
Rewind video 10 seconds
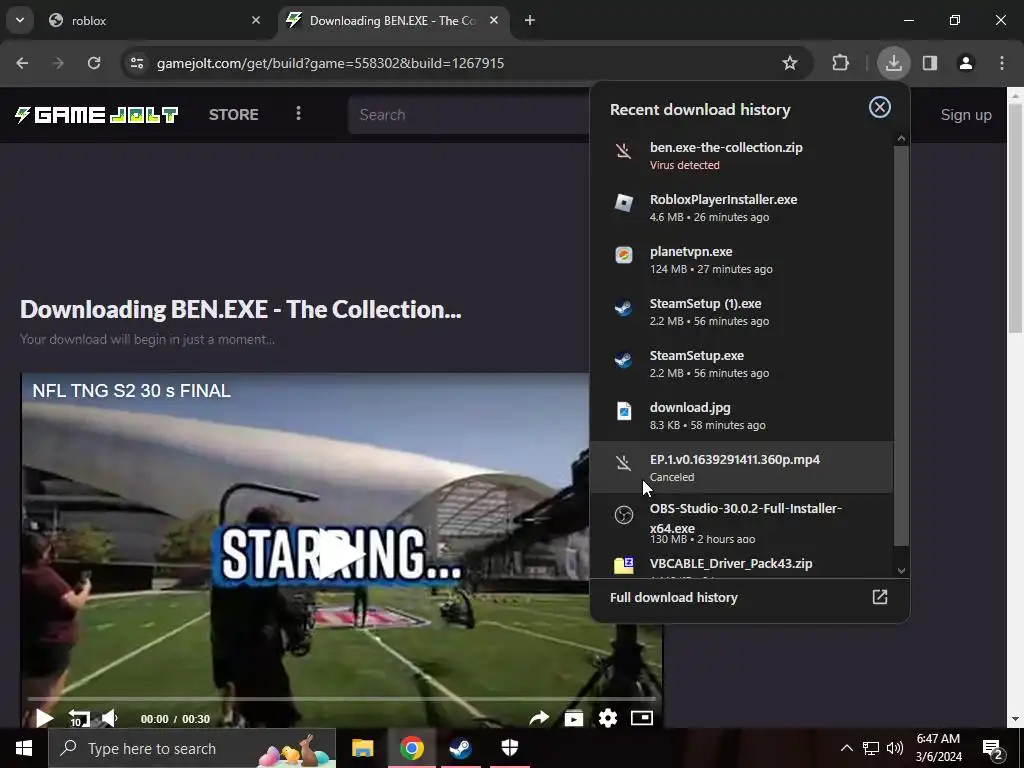78,718
